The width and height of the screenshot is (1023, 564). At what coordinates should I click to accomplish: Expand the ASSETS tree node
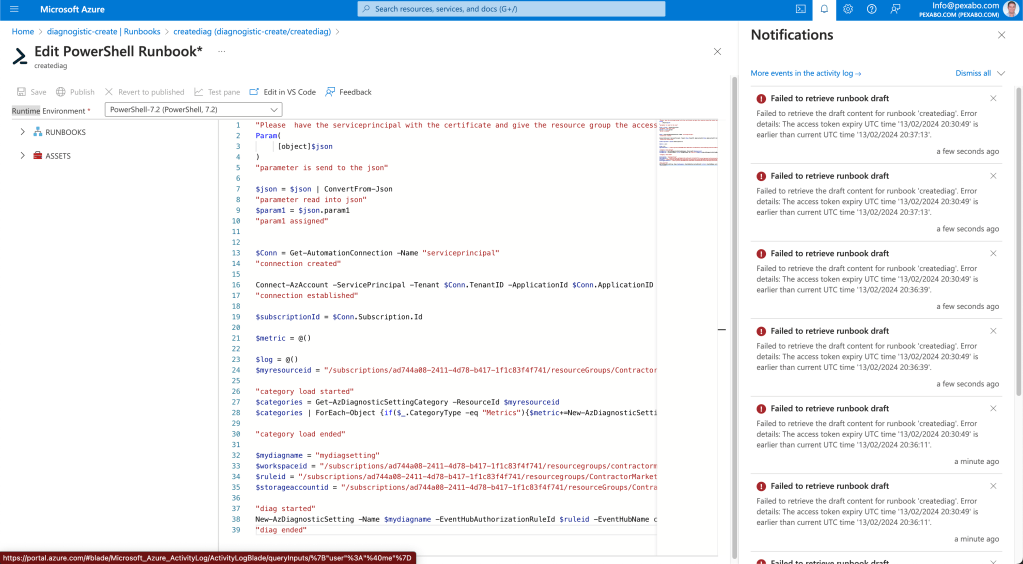[23, 155]
